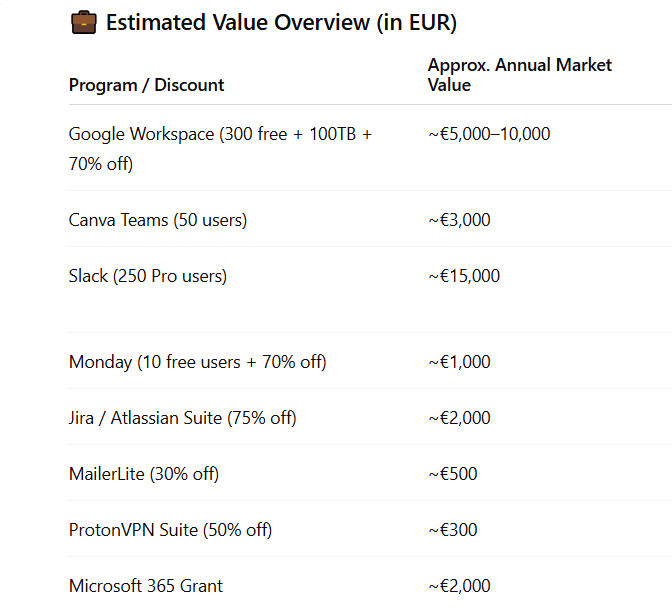Click the ~€2,000 value for Microsoft 365 Grant
672x615 pixels.
click(459, 586)
